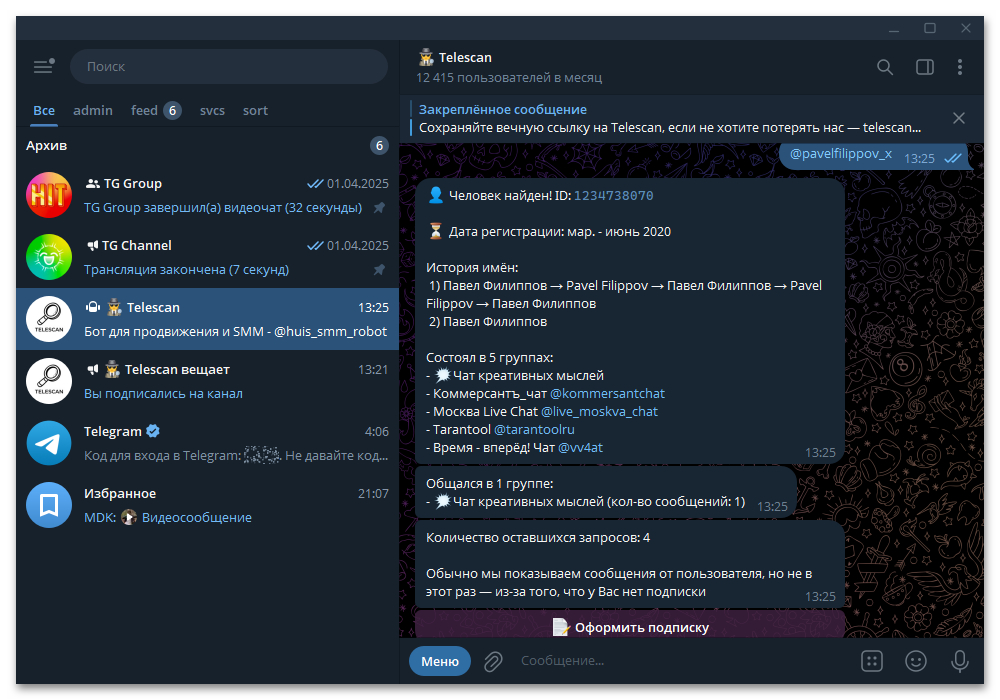Click pinned icon on TG Group row
Screen dimensions: 1000x700
tap(379, 208)
